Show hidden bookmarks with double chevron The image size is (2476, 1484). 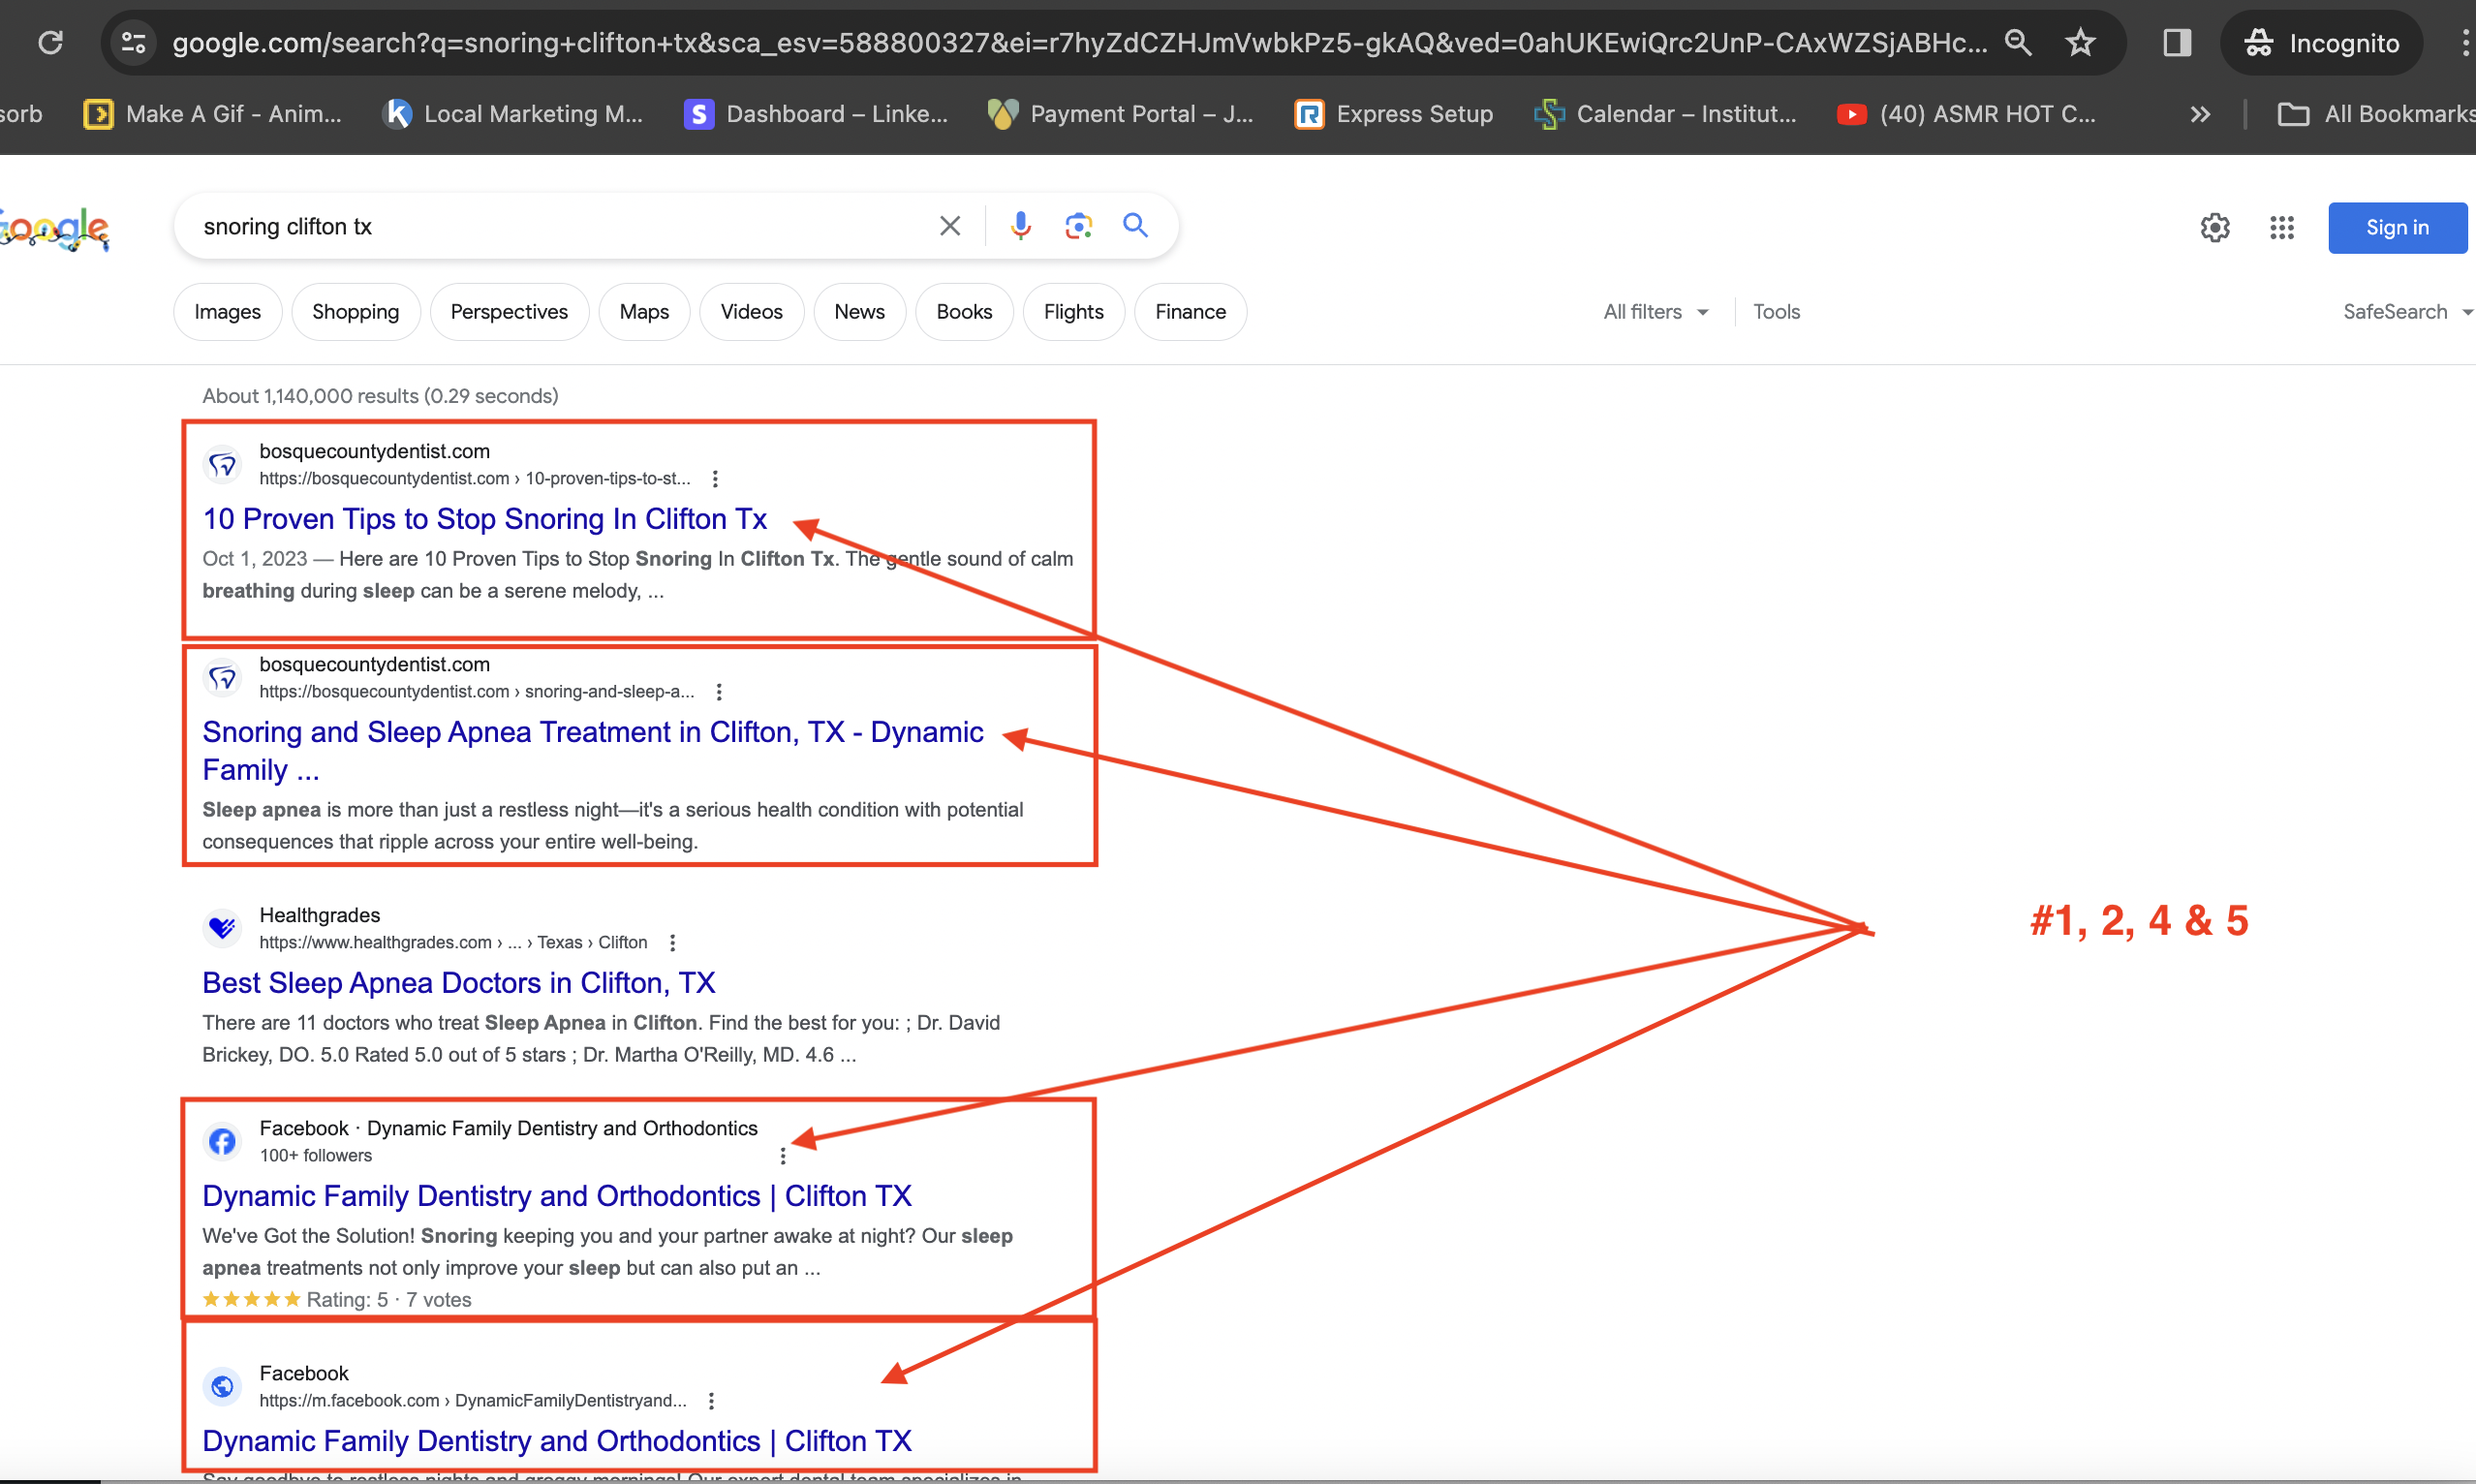coord(2200,114)
